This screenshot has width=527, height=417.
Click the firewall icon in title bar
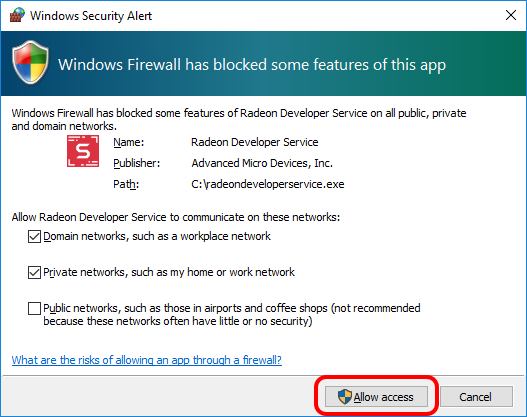click(x=17, y=15)
